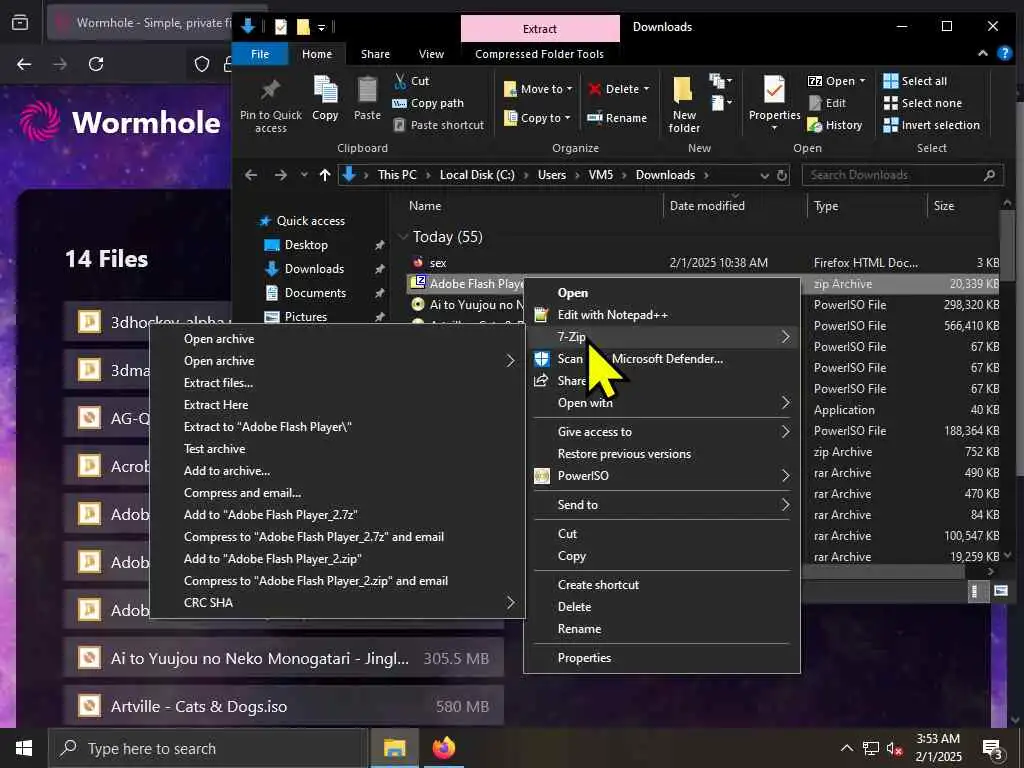The width and height of the screenshot is (1024, 768).
Task: Choose Add to archive... entry
Action: (x=227, y=471)
